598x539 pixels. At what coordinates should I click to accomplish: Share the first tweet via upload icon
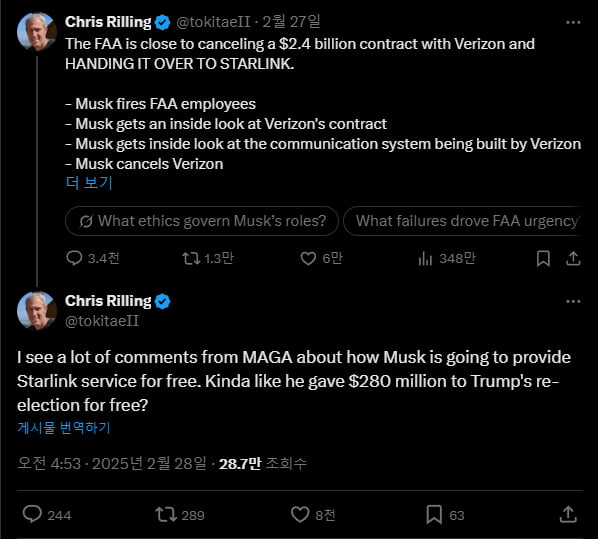(573, 258)
